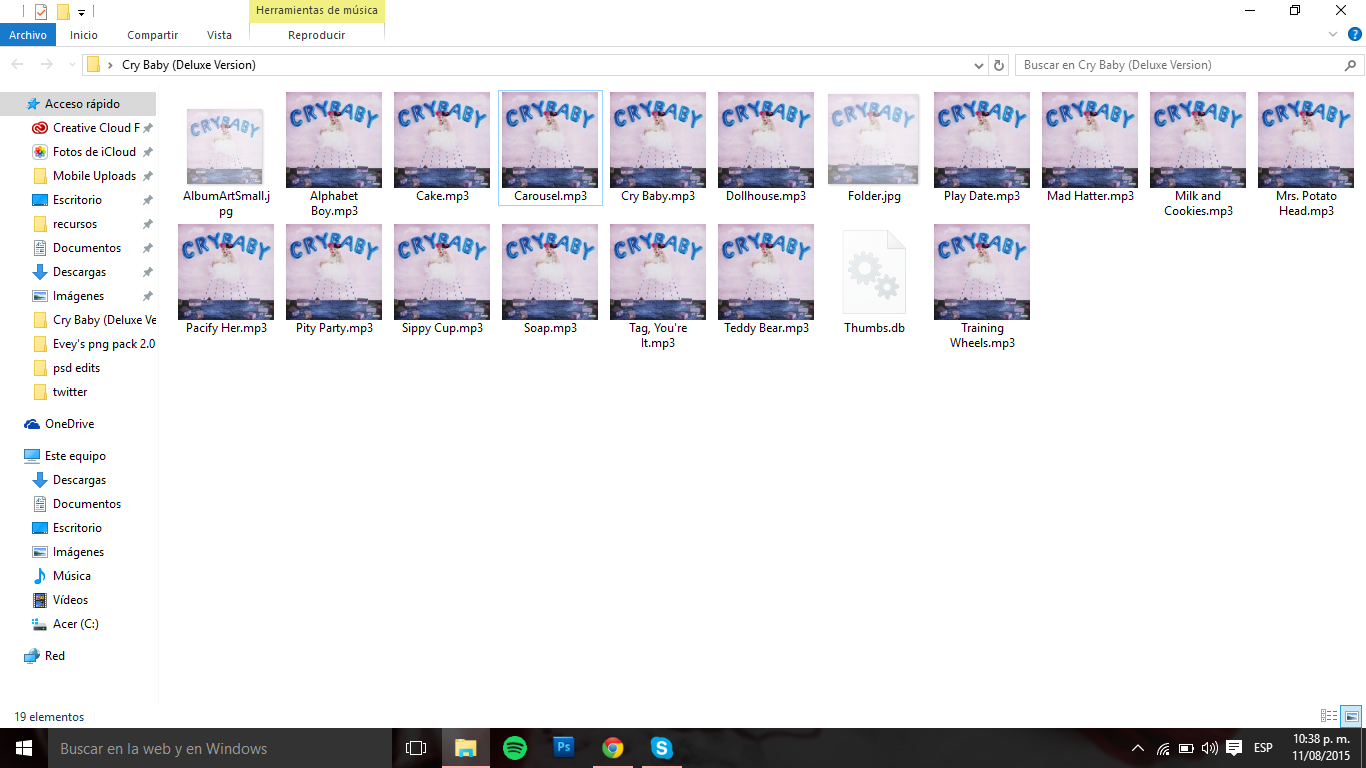The height and width of the screenshot is (768, 1366).
Task: Open Skype from the taskbar
Action: [662, 748]
